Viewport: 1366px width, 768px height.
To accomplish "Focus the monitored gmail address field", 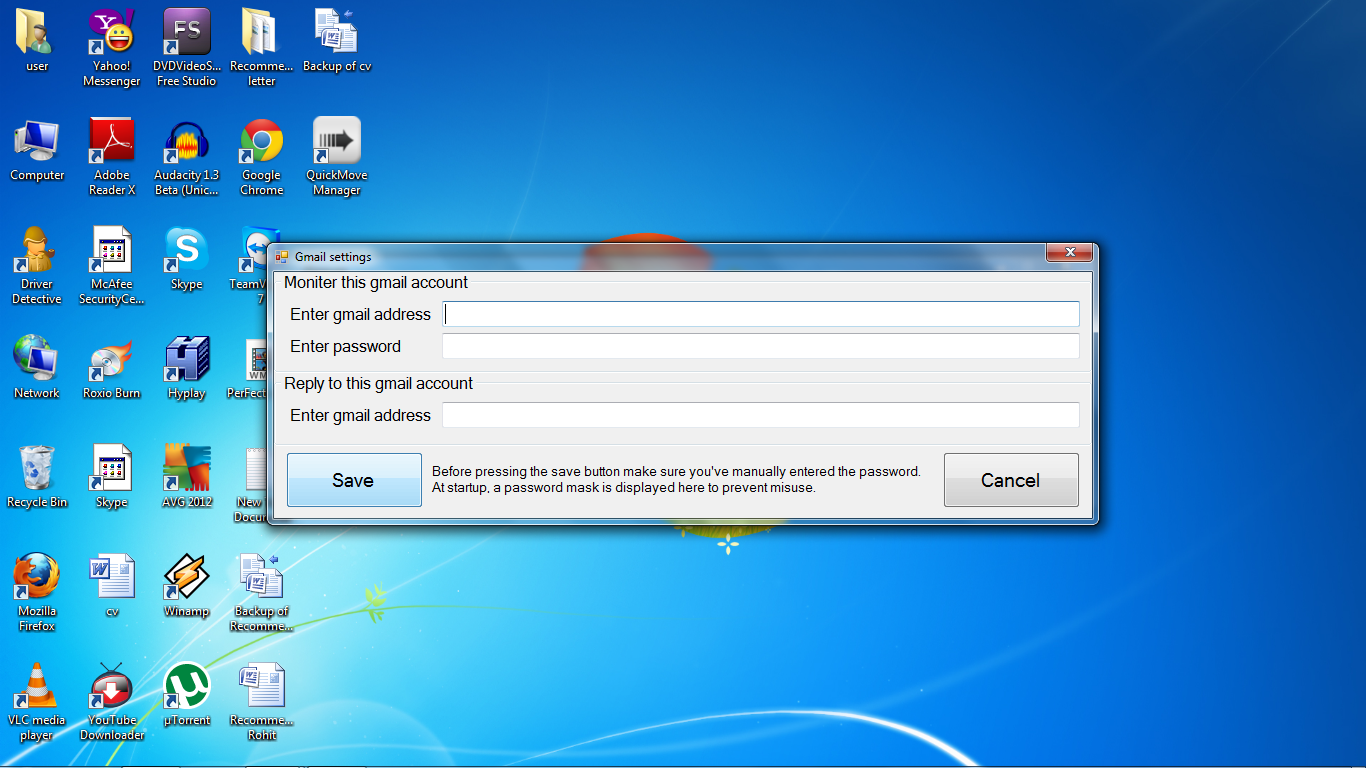I will pyautogui.click(x=761, y=314).
